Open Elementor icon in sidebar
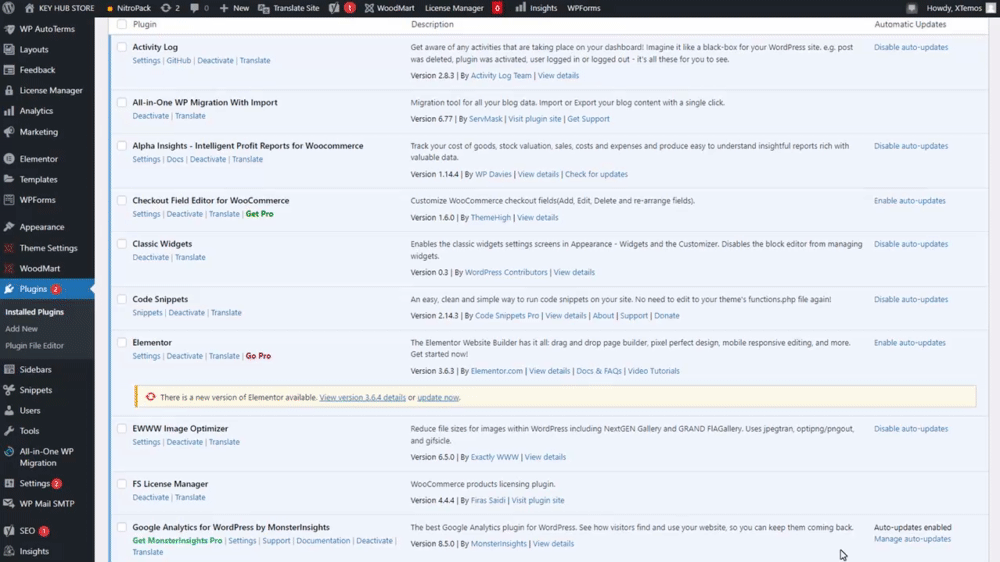The image size is (1000, 562). (9, 159)
